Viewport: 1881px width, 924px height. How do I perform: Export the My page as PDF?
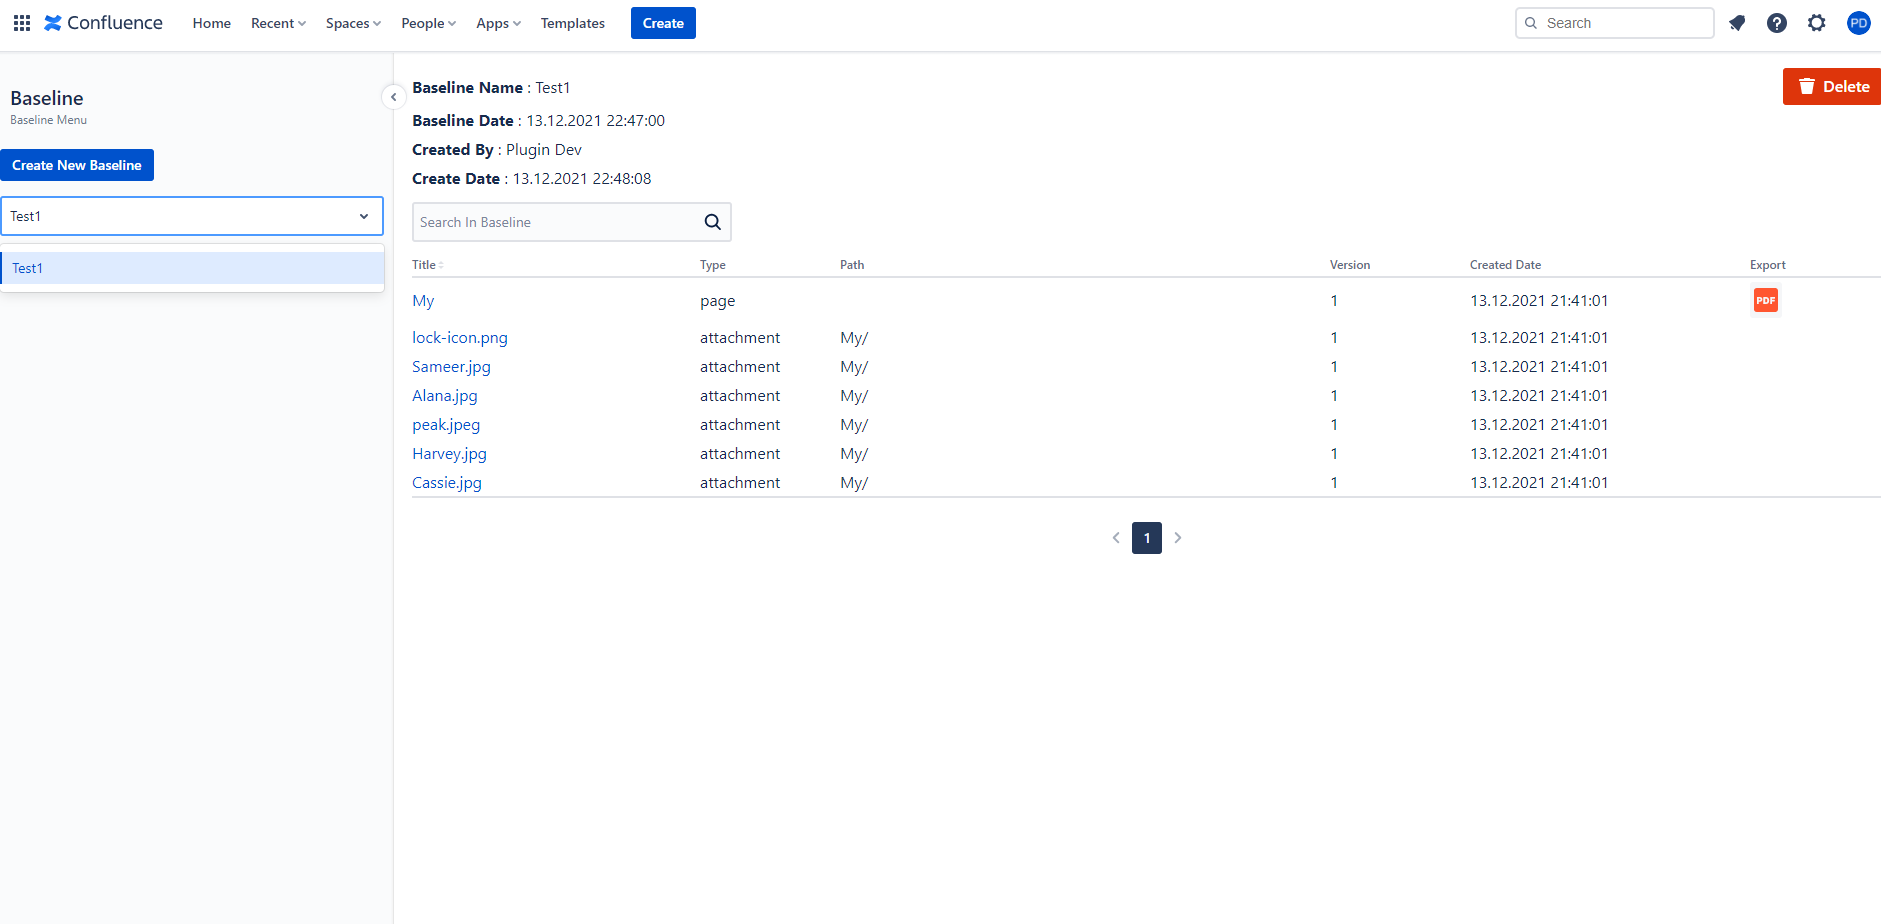[1765, 300]
